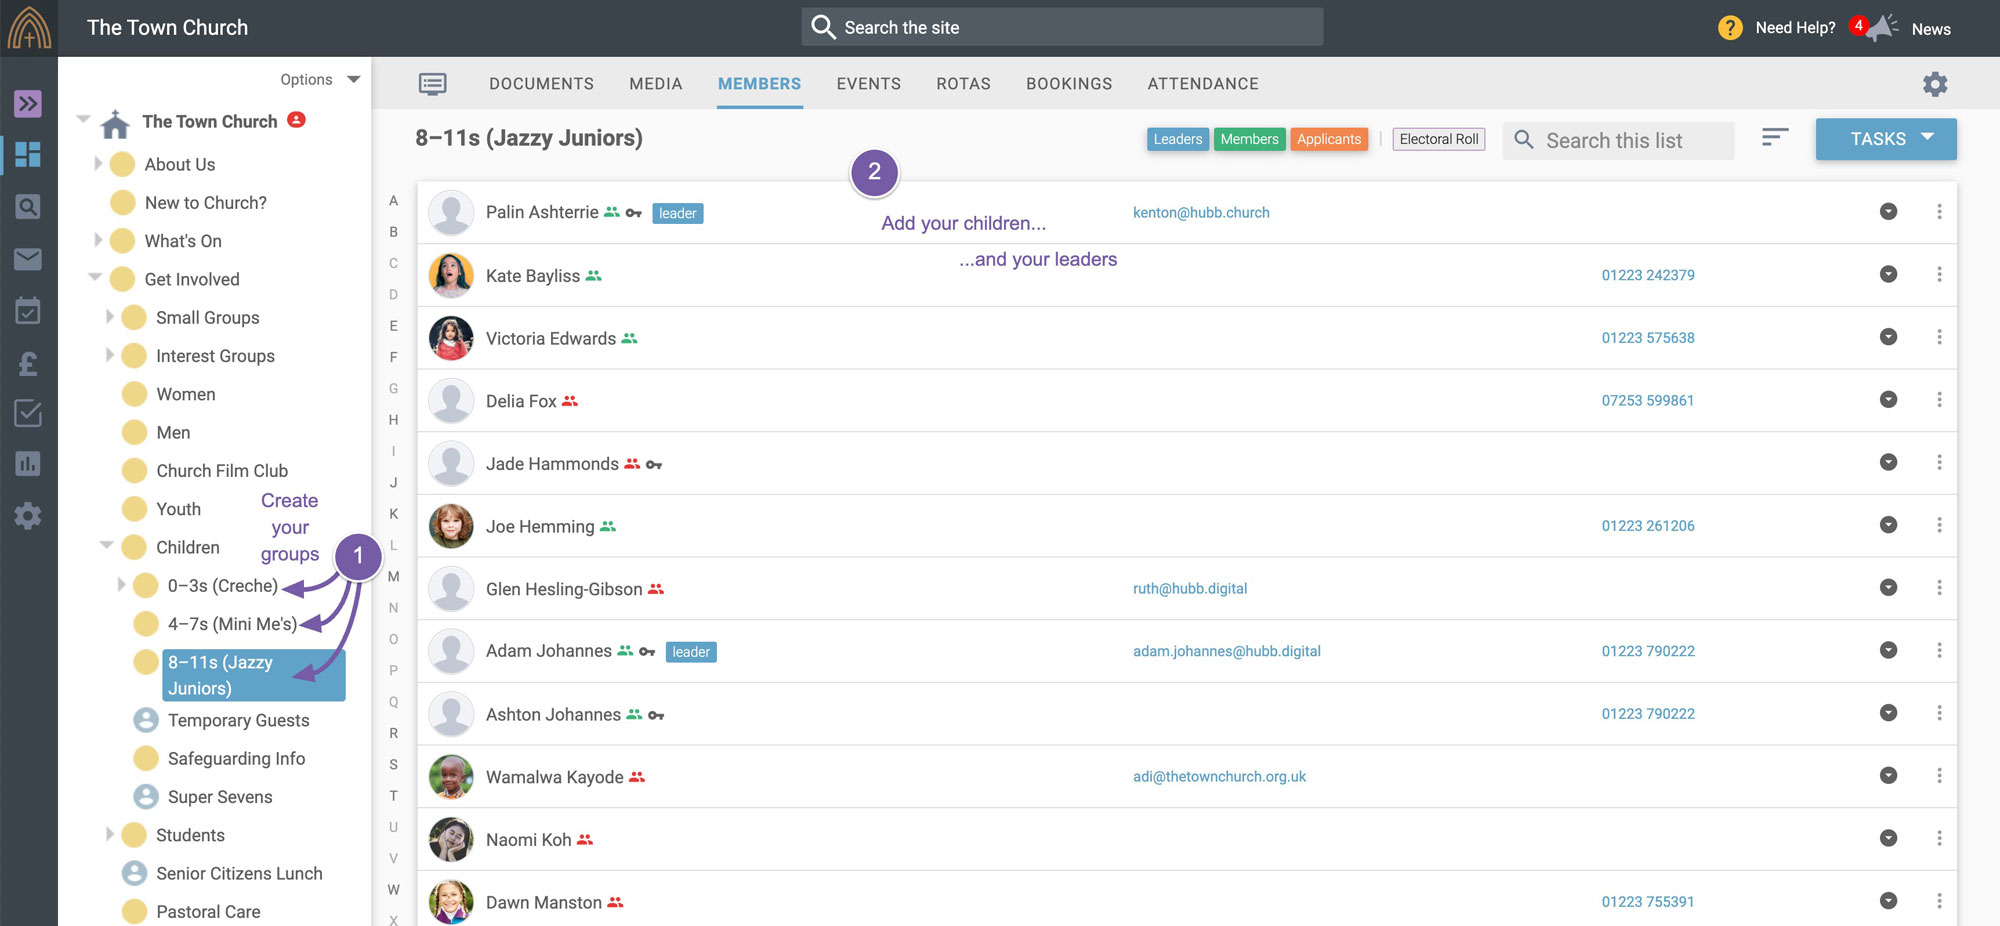This screenshot has width=2000, height=926.
Task: Open the mail icon in left sidebar
Action: 28,260
